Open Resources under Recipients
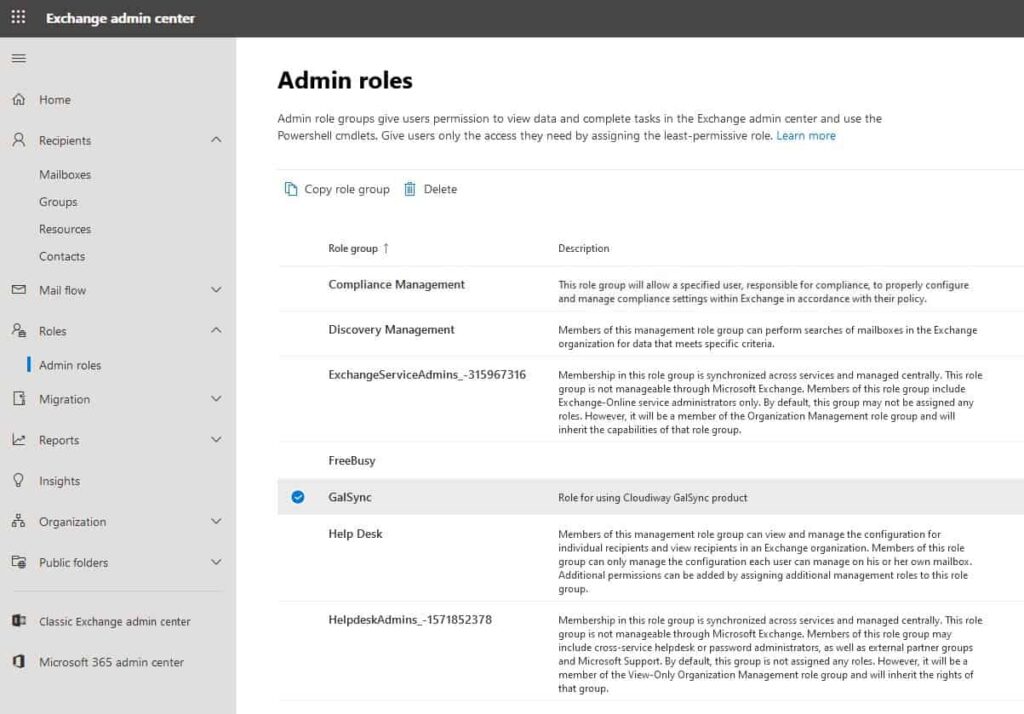The image size is (1024, 714). (x=65, y=229)
